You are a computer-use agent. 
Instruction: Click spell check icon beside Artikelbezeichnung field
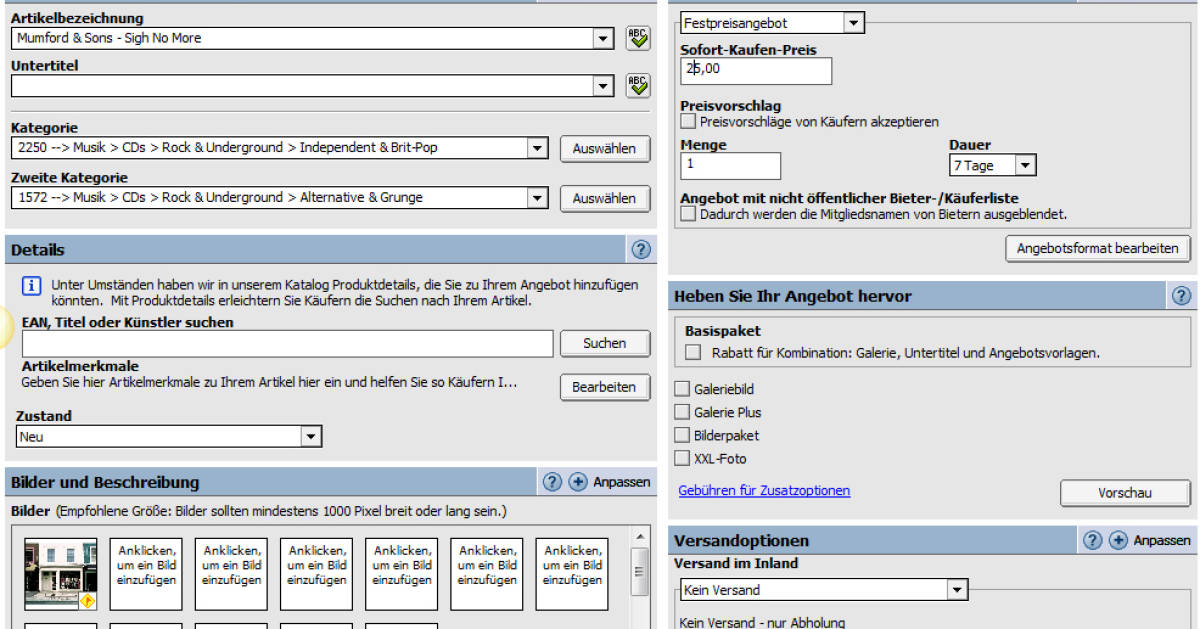point(637,38)
